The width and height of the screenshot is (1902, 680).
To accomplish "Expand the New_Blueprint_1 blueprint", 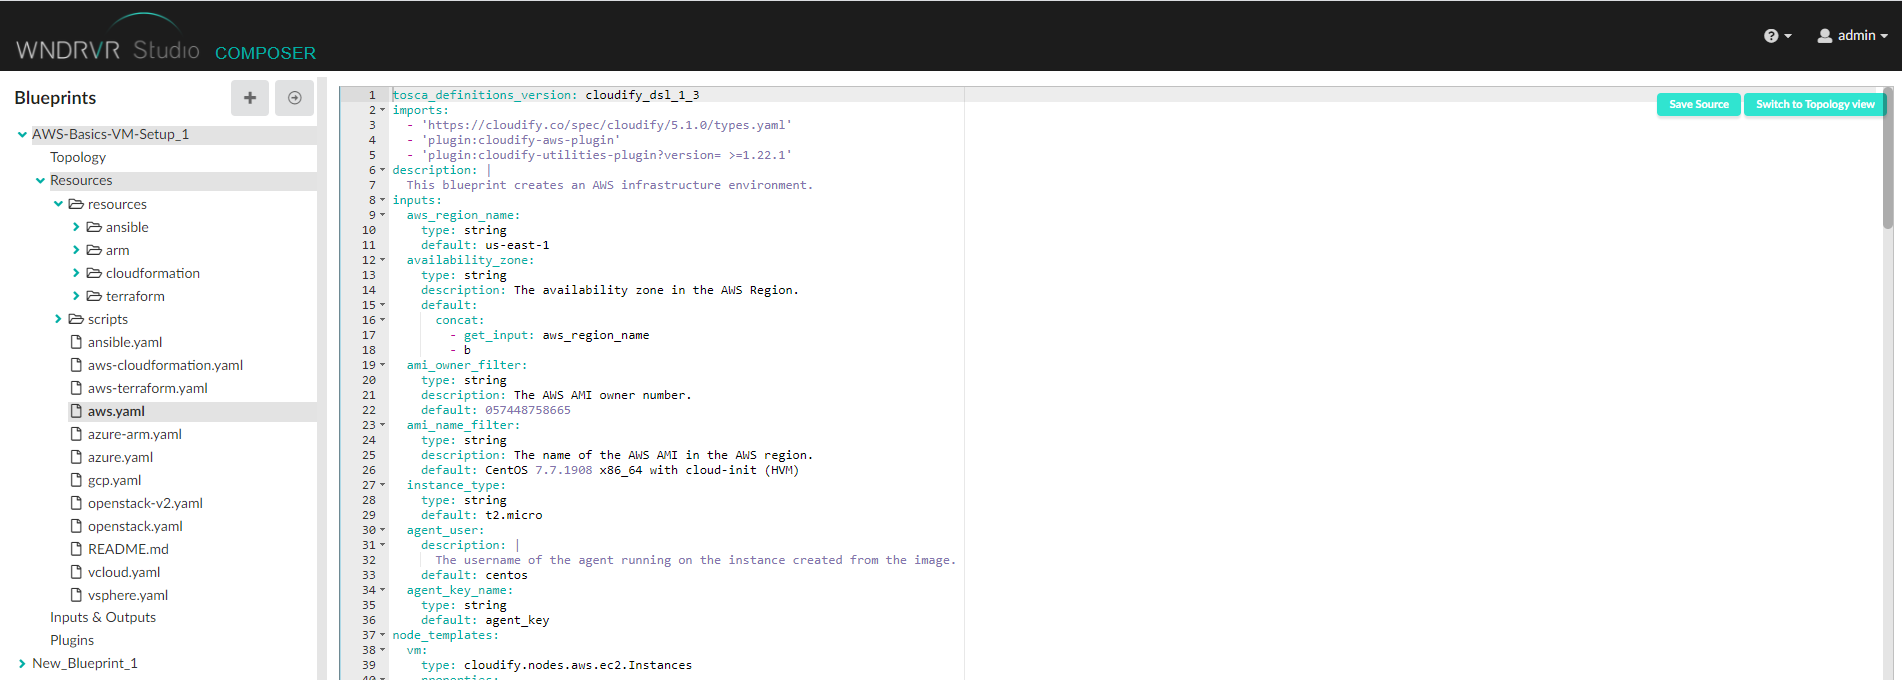I will (22, 663).
